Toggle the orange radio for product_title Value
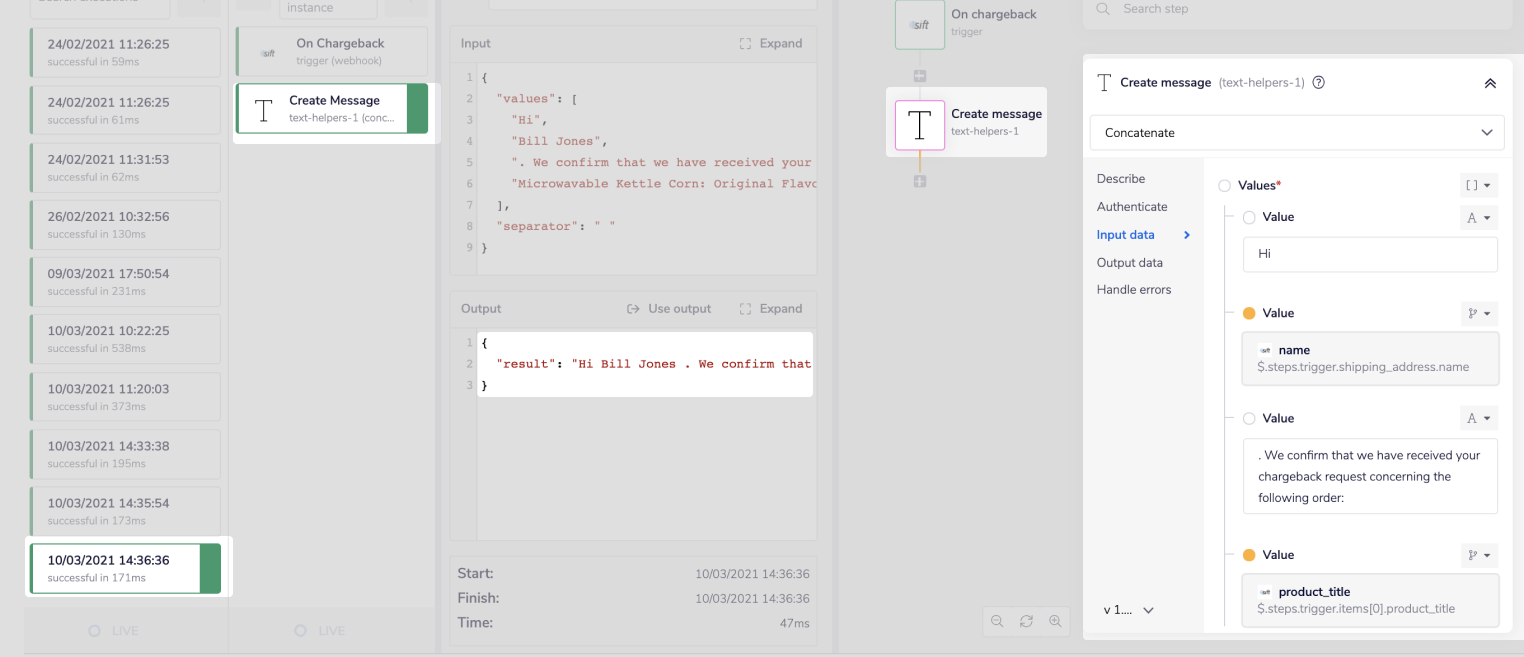 pos(1248,555)
